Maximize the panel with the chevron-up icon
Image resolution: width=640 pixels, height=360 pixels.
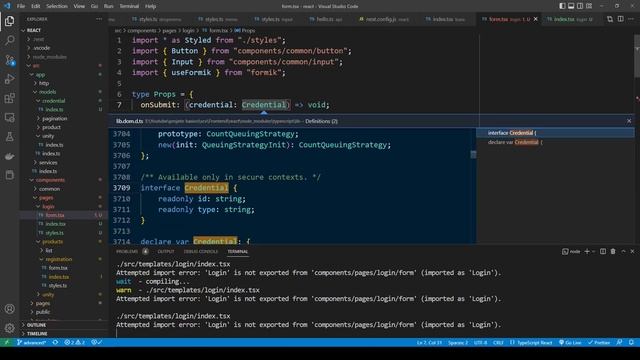point(623,251)
